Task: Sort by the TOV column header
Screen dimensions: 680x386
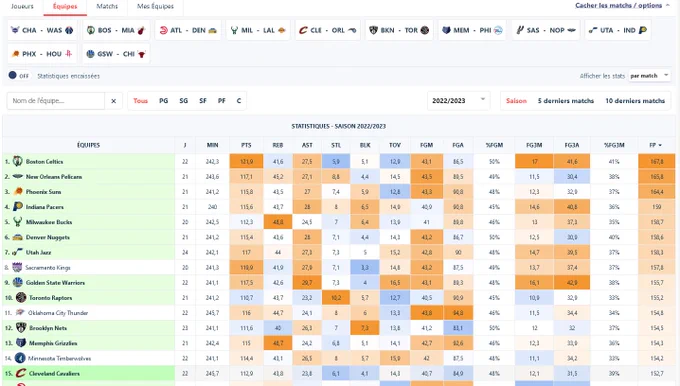Action: click(x=395, y=145)
